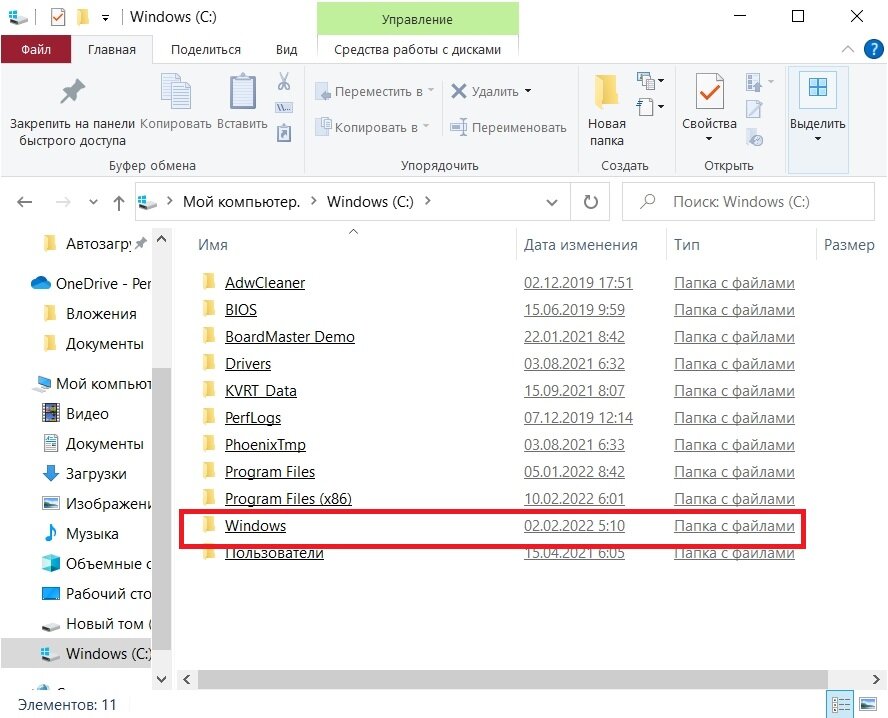Viewport: 888px width, 718px height.
Task: Click the quick access properties checkmark icon
Action: [58, 17]
